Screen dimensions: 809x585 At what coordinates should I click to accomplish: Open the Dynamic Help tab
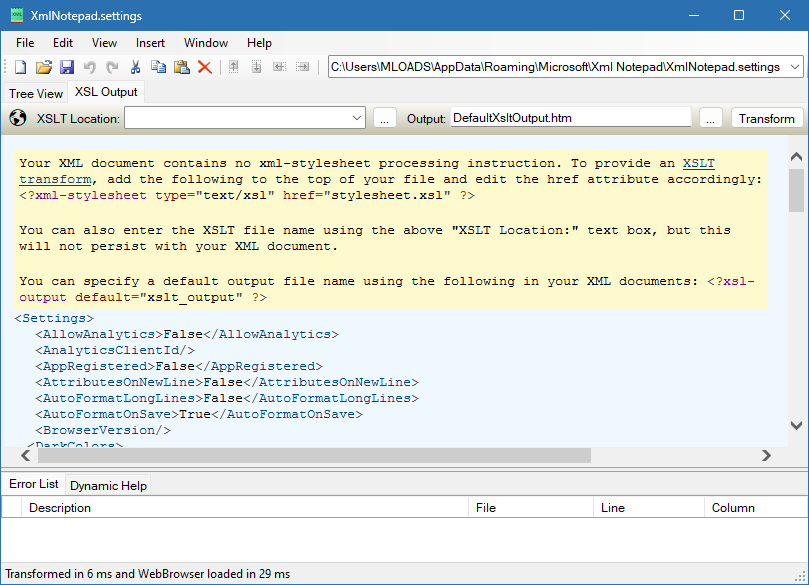click(x=108, y=485)
